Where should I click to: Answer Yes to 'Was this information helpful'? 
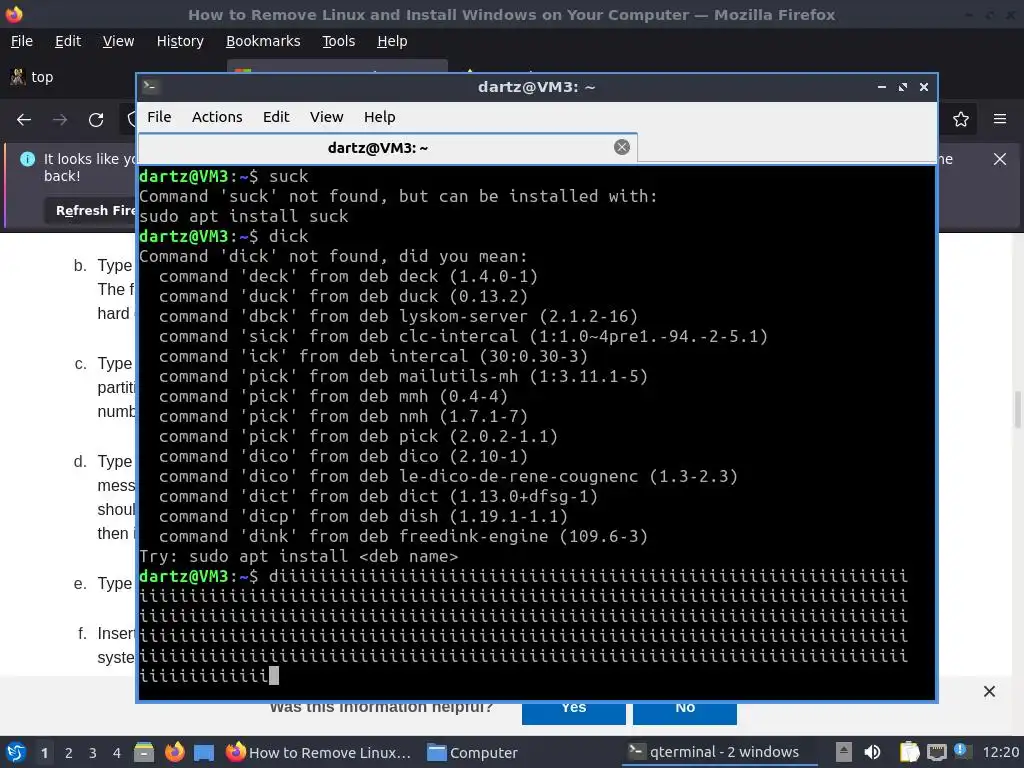pyautogui.click(x=573, y=712)
